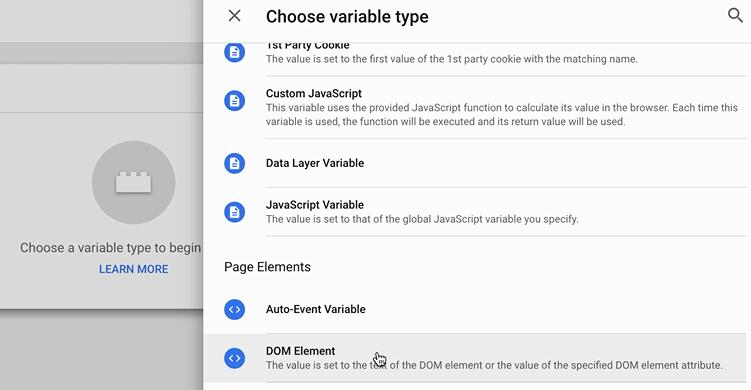Click the JavaScript Variable document icon
This screenshot has width=751, height=390.
tap(234, 212)
